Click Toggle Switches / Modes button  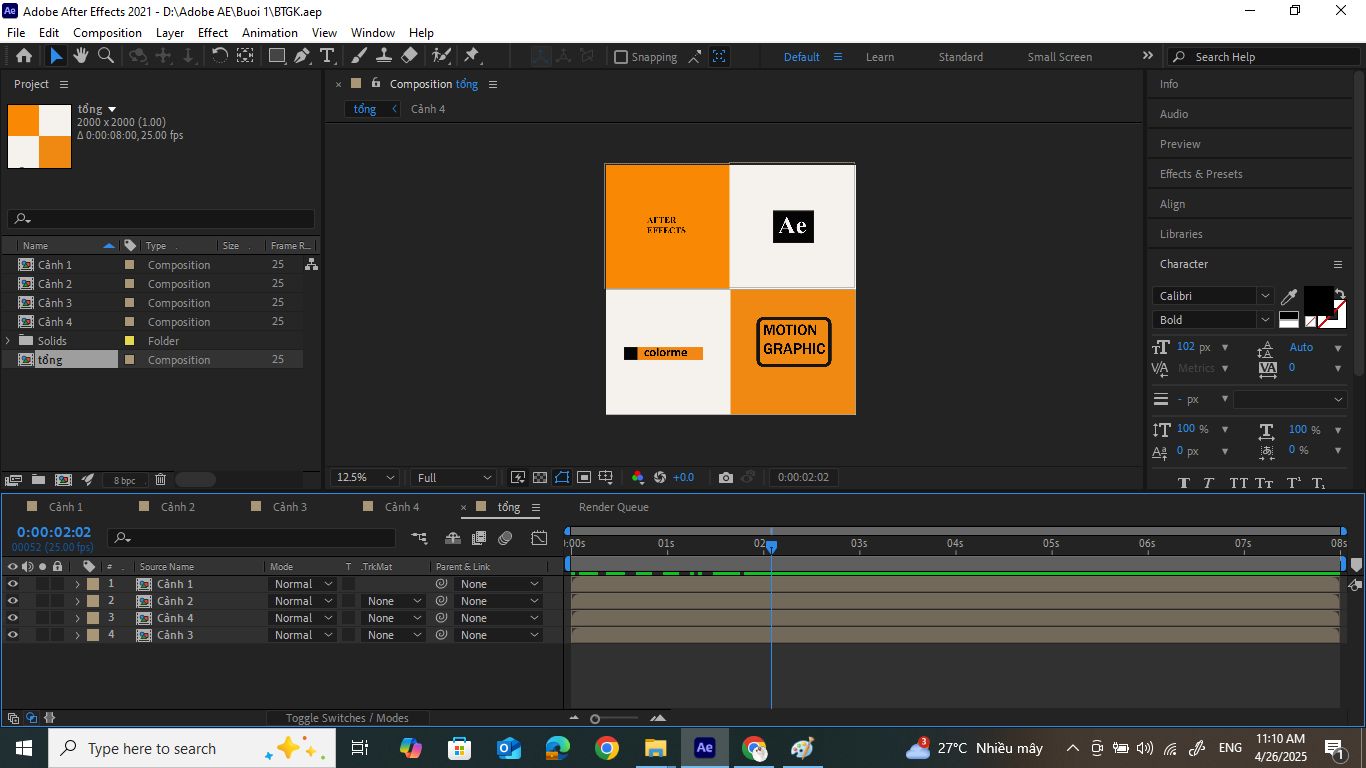coord(347,718)
